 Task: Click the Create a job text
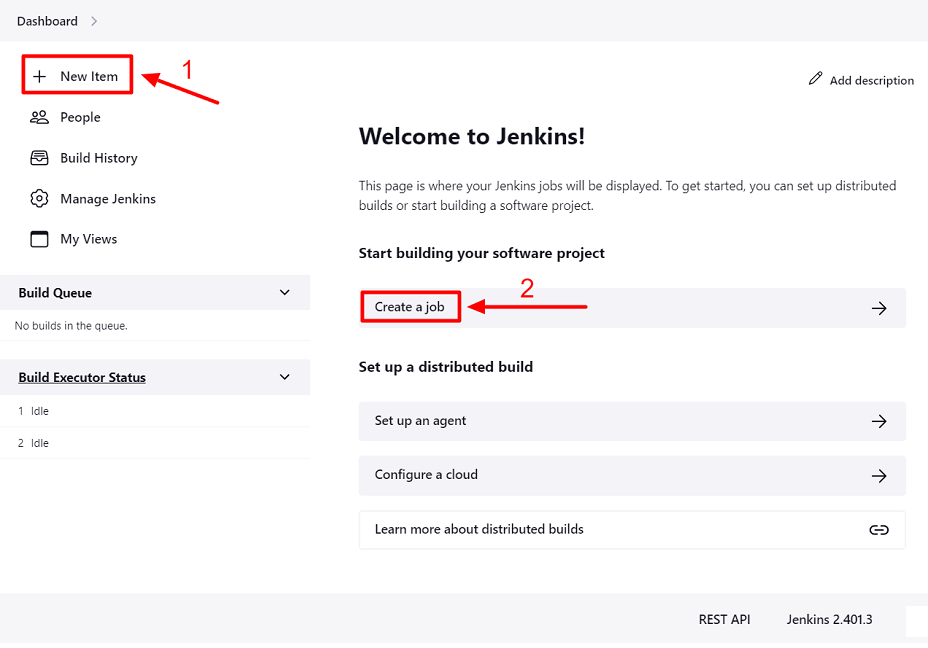(x=409, y=307)
